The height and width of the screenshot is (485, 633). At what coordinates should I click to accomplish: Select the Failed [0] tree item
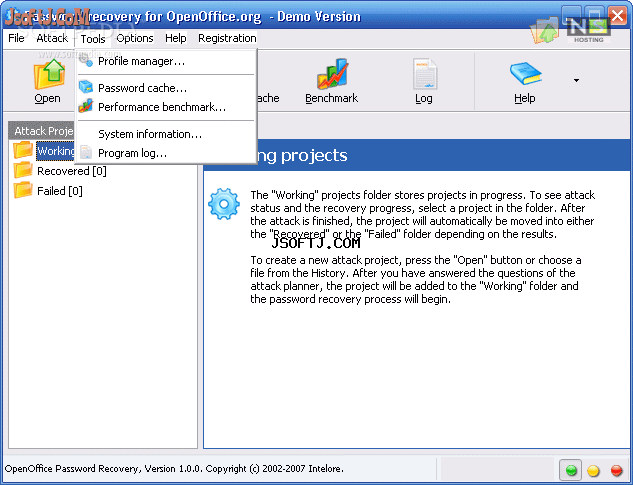coord(60,191)
